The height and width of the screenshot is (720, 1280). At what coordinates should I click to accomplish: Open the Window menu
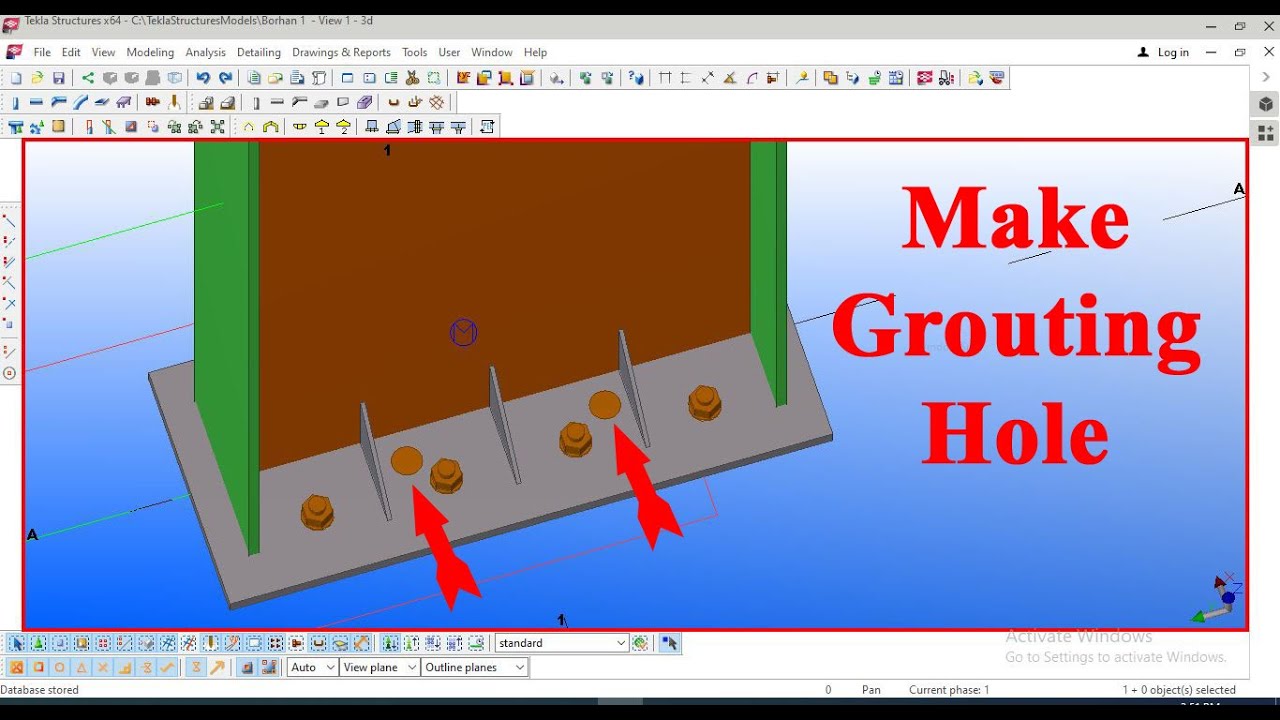point(492,52)
